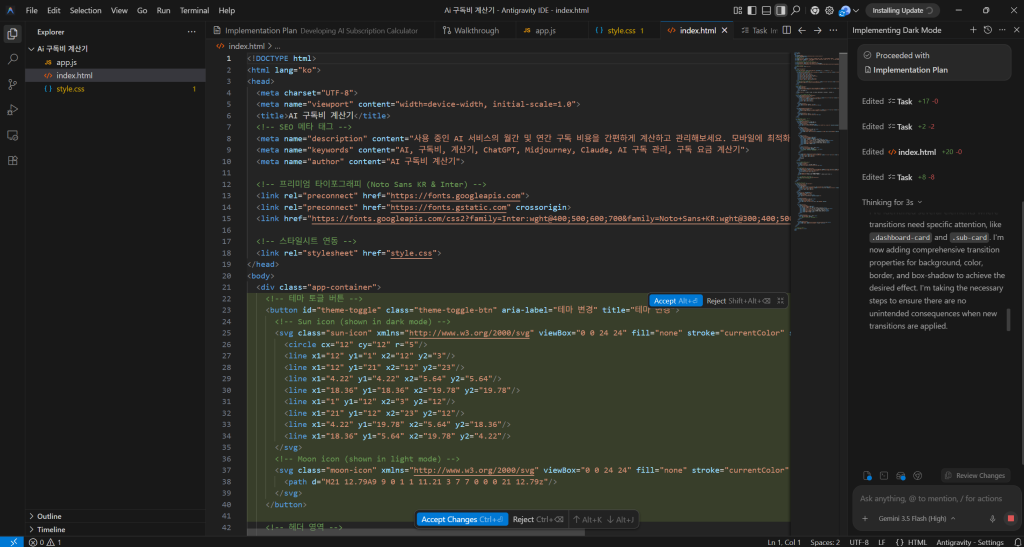Open the Gemini 3.5 Flash model dropdown
Screen dimensions: 1024x547
(x=908, y=518)
